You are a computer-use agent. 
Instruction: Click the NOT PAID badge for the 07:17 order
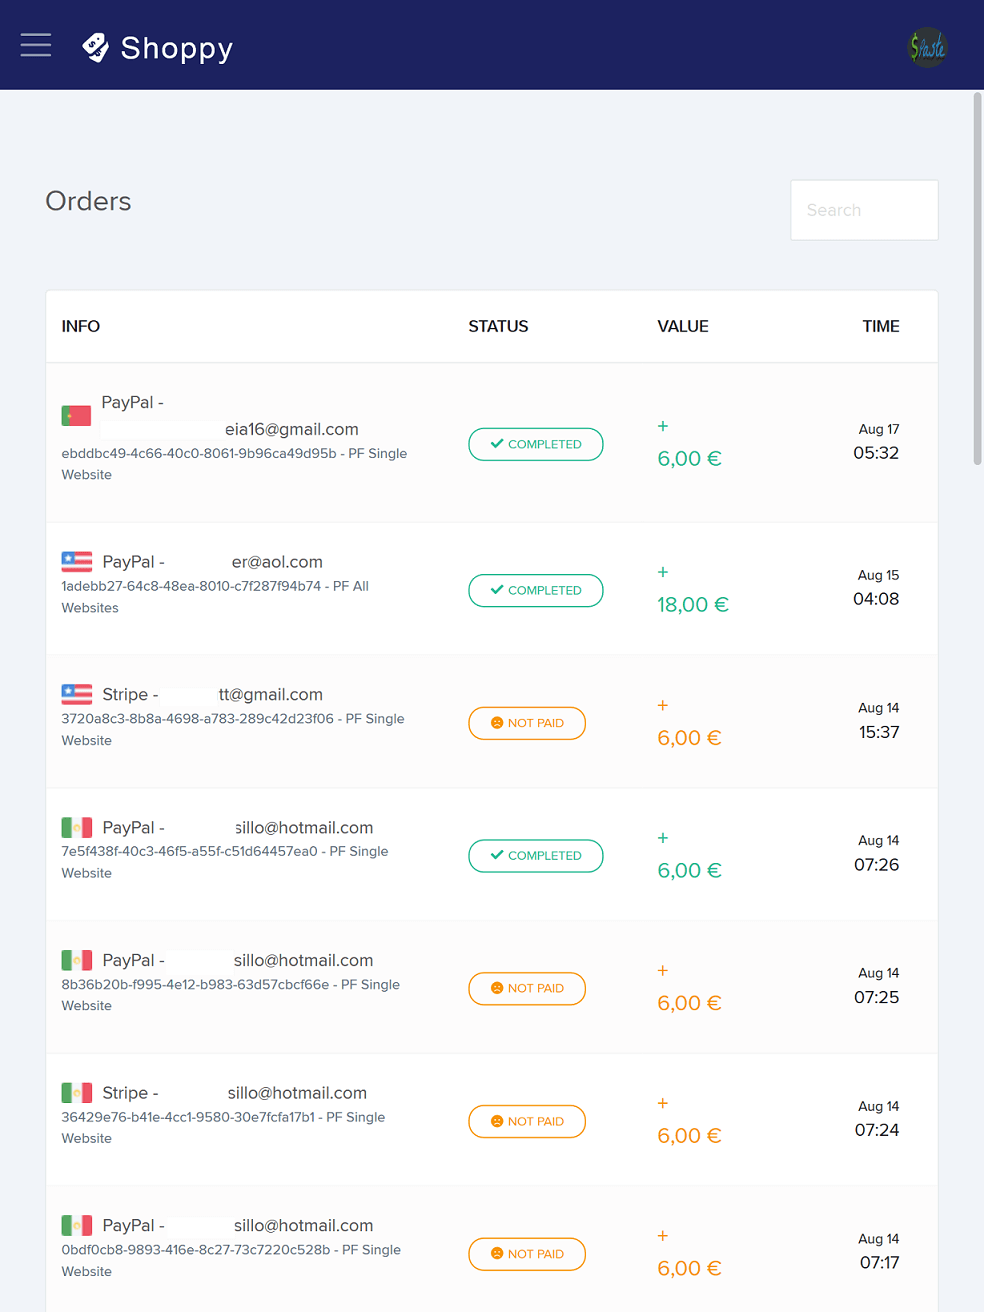click(527, 1254)
